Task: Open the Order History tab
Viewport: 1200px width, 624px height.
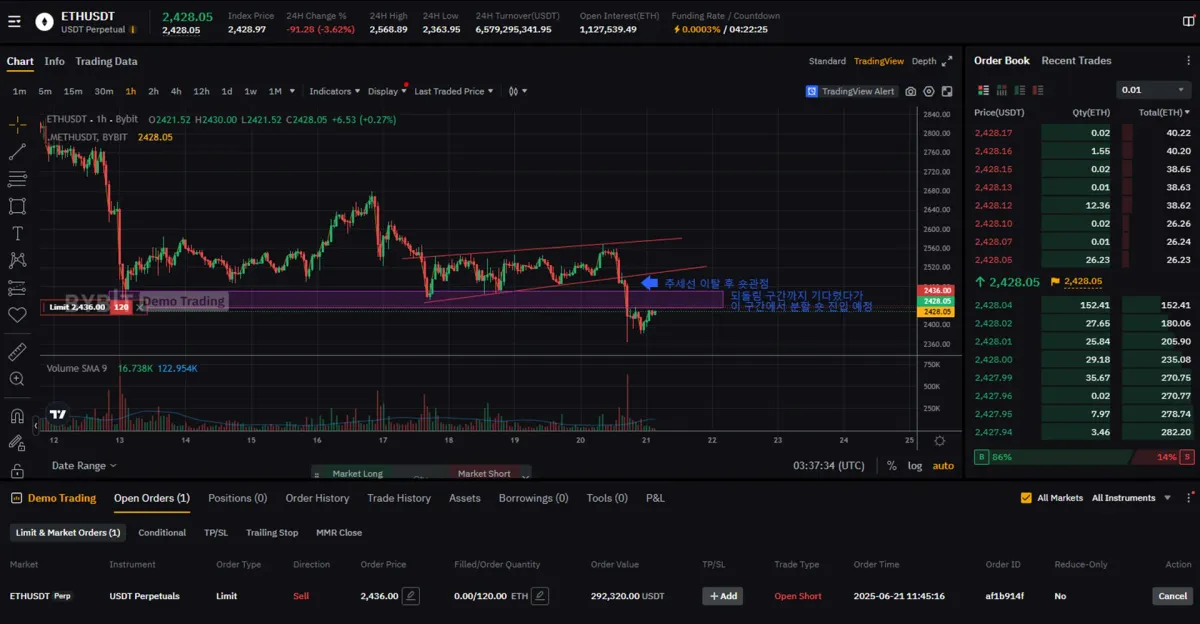Action: point(317,498)
